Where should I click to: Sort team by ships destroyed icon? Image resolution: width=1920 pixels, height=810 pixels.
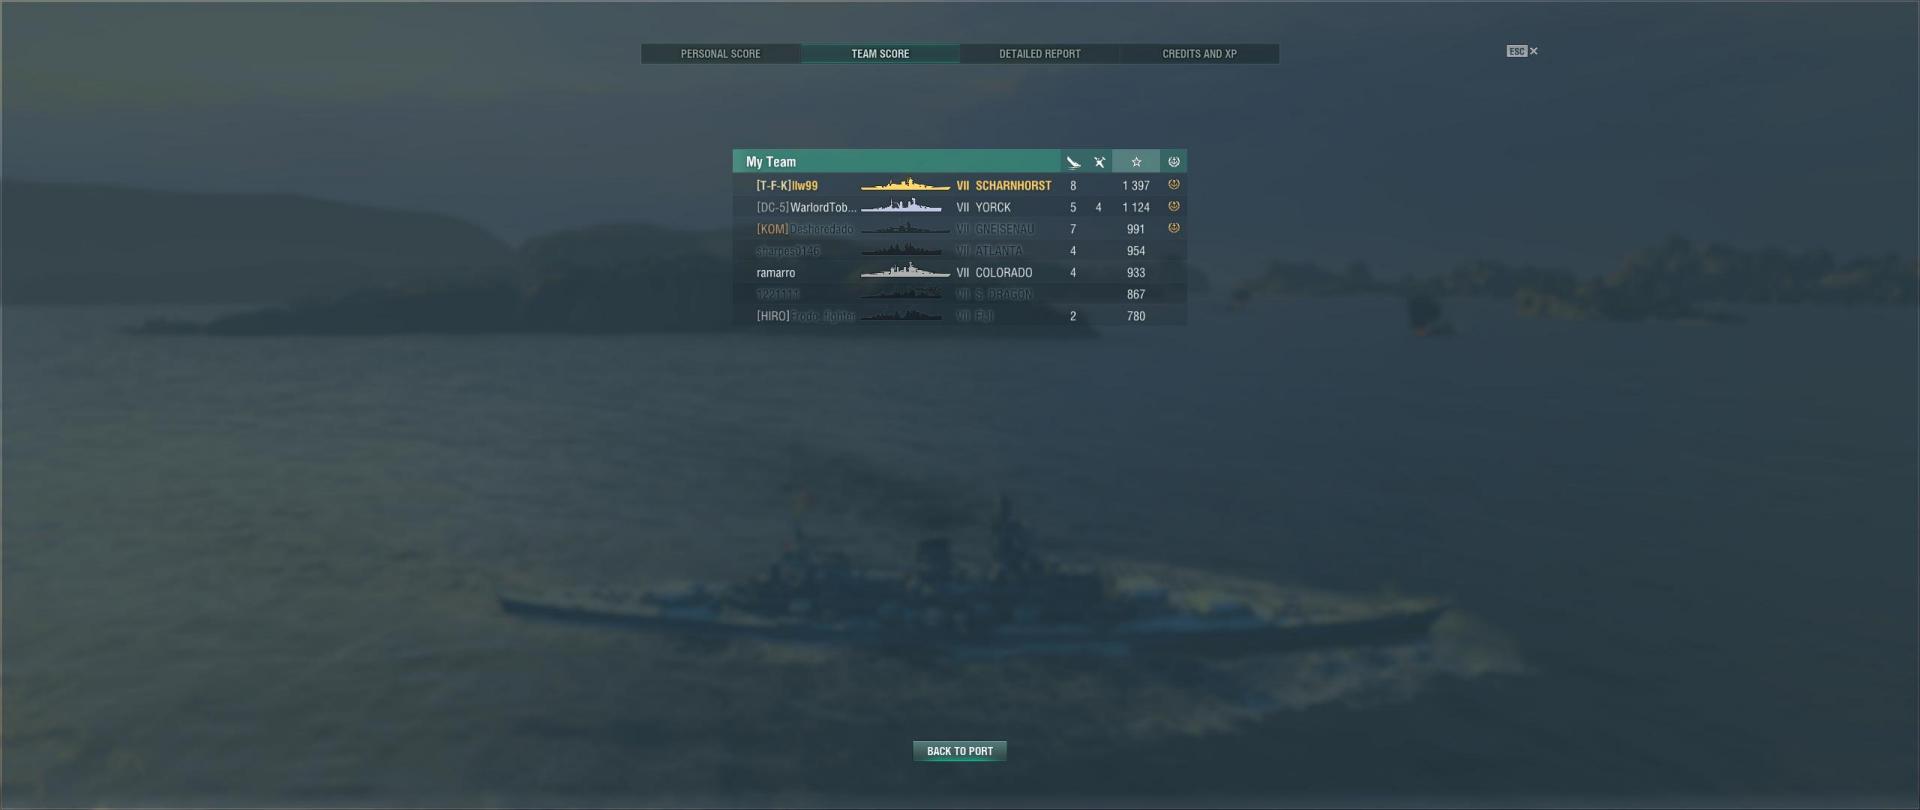1073,162
